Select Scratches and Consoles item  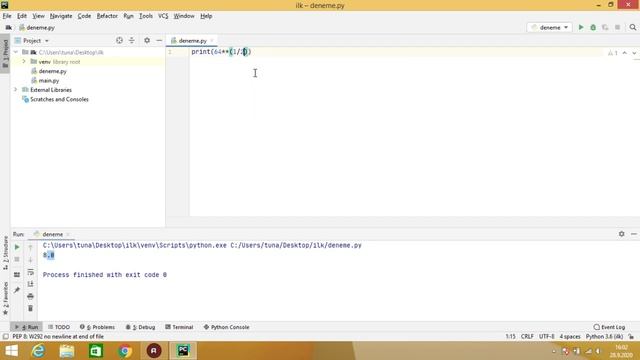(x=59, y=99)
